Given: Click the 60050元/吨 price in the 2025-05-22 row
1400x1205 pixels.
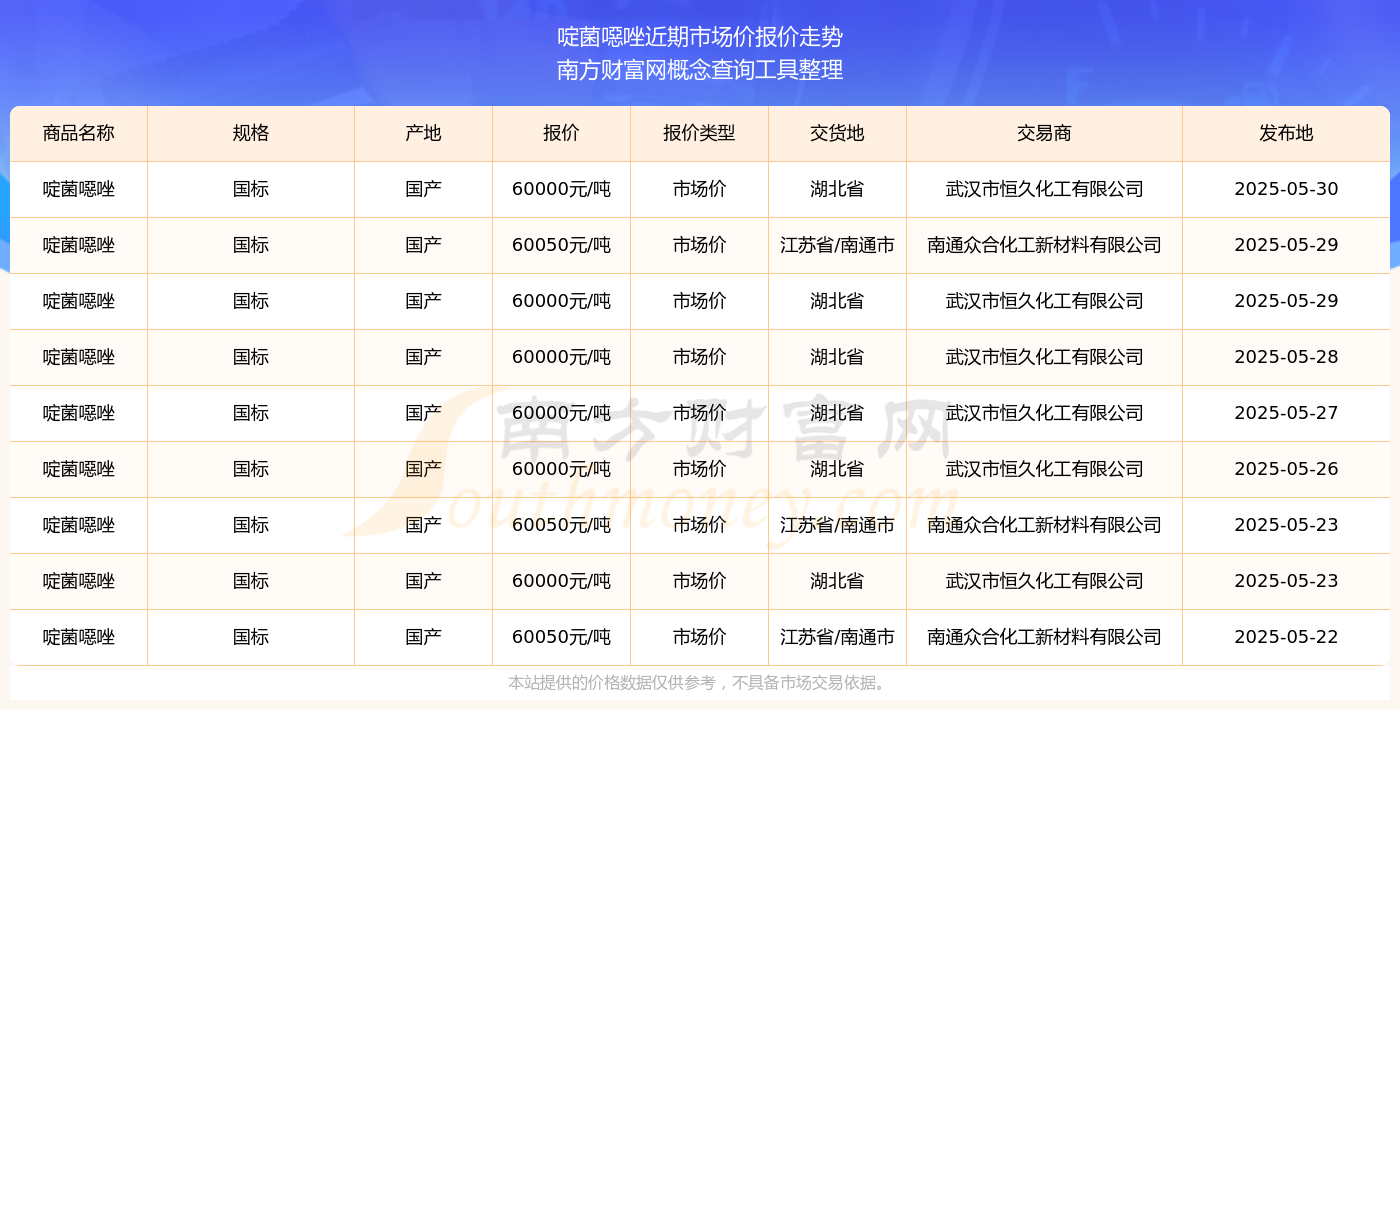Looking at the screenshot, I should (561, 638).
